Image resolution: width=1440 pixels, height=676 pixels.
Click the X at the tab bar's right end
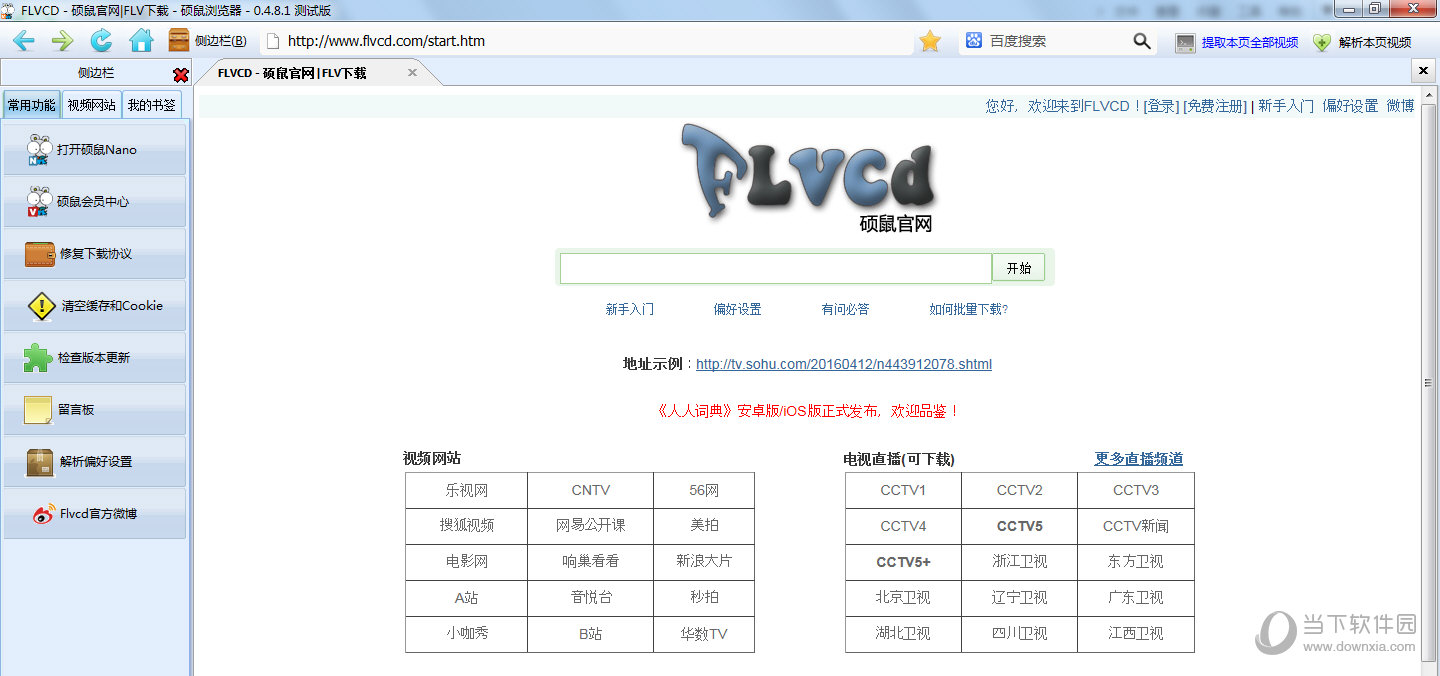click(1425, 71)
